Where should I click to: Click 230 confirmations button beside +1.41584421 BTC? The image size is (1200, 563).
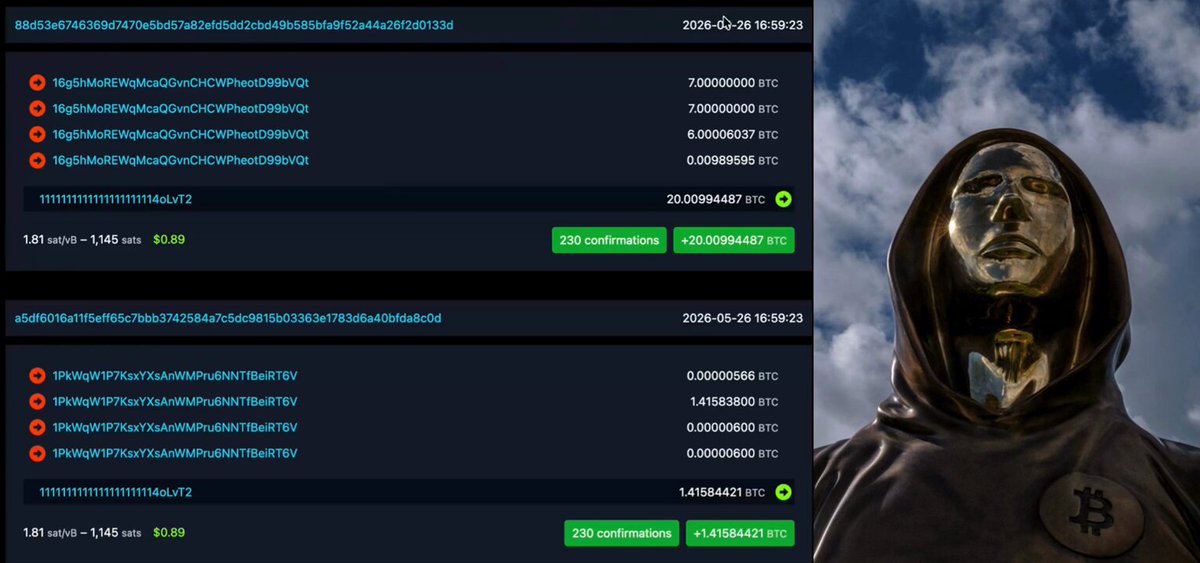click(621, 533)
